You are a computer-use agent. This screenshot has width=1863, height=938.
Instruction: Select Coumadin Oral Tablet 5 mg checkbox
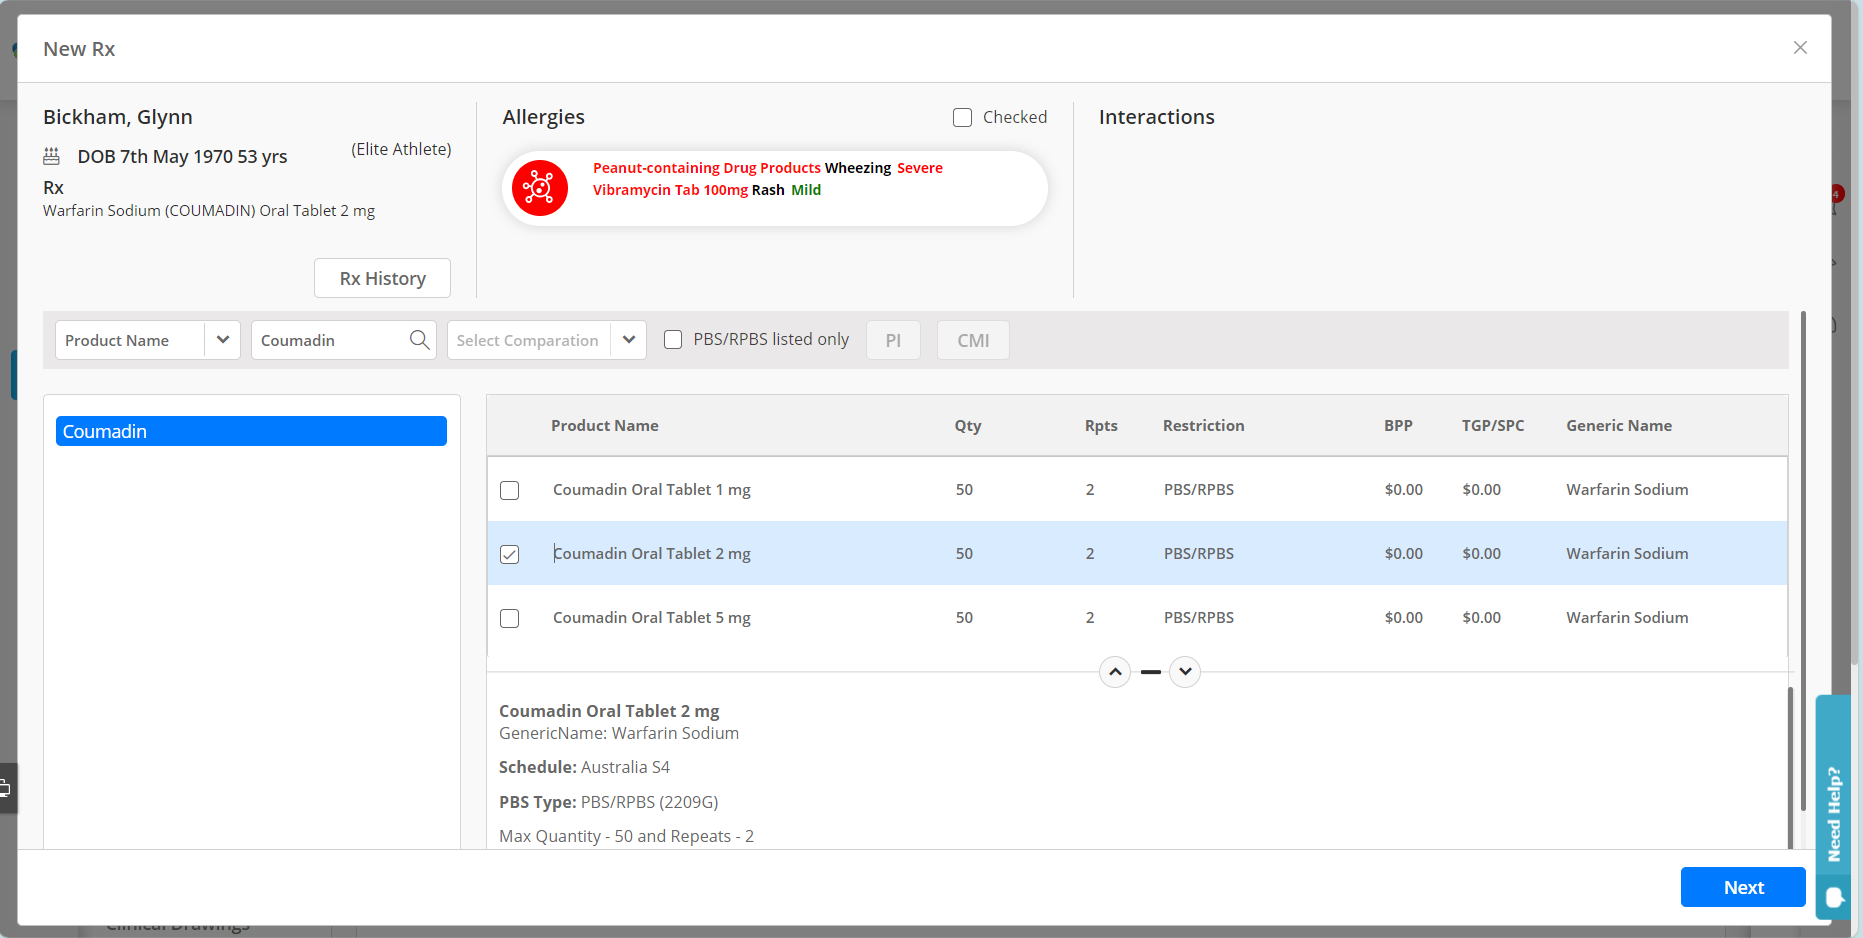coord(510,618)
